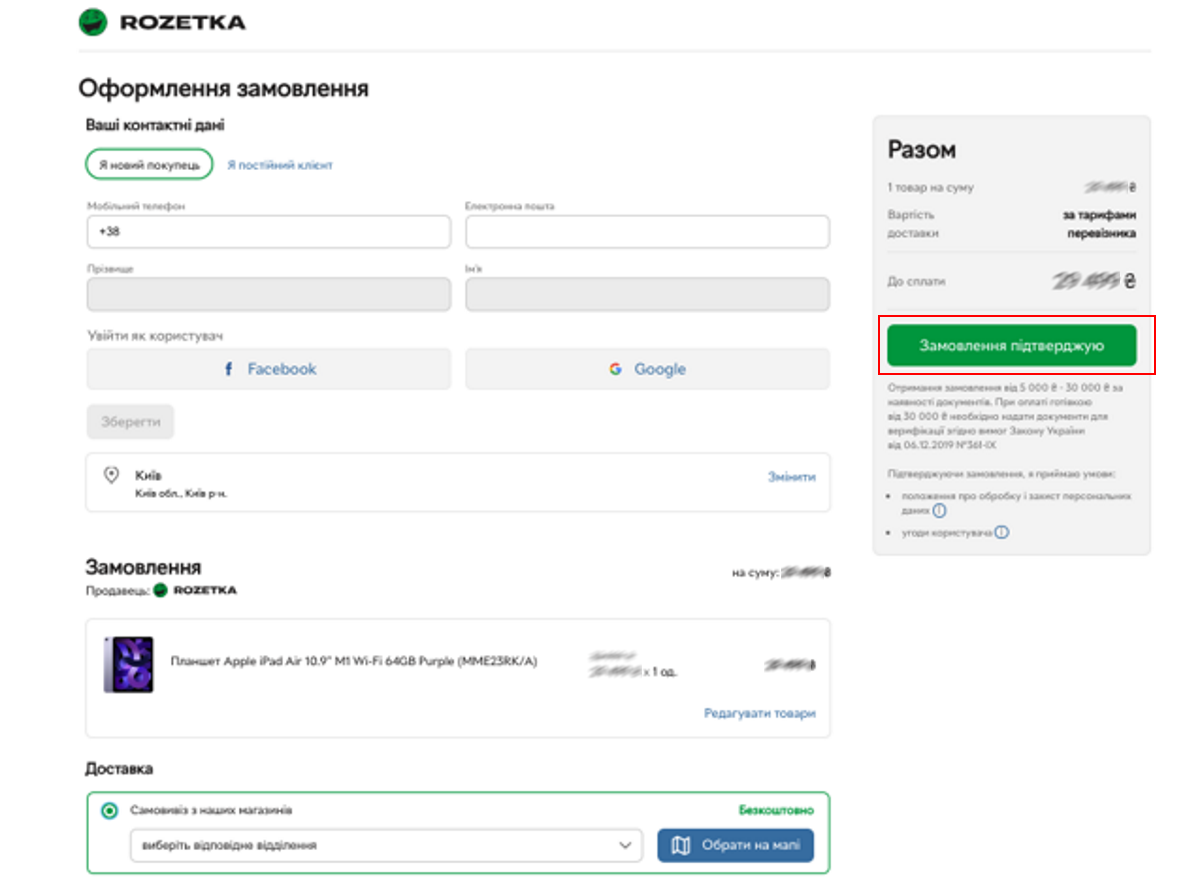Click Змінити to change the city
The height and width of the screenshot is (891, 1200).
[792, 477]
